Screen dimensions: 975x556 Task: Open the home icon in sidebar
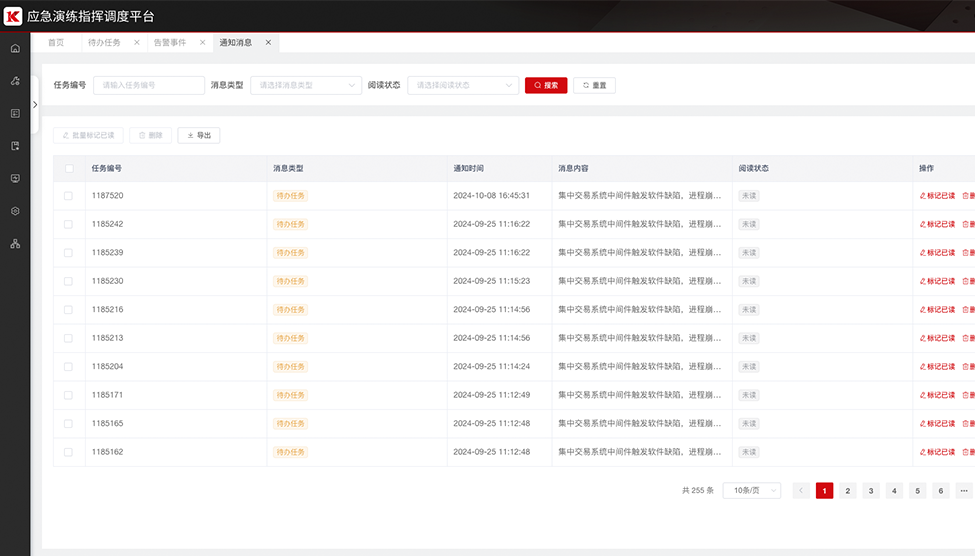point(15,49)
